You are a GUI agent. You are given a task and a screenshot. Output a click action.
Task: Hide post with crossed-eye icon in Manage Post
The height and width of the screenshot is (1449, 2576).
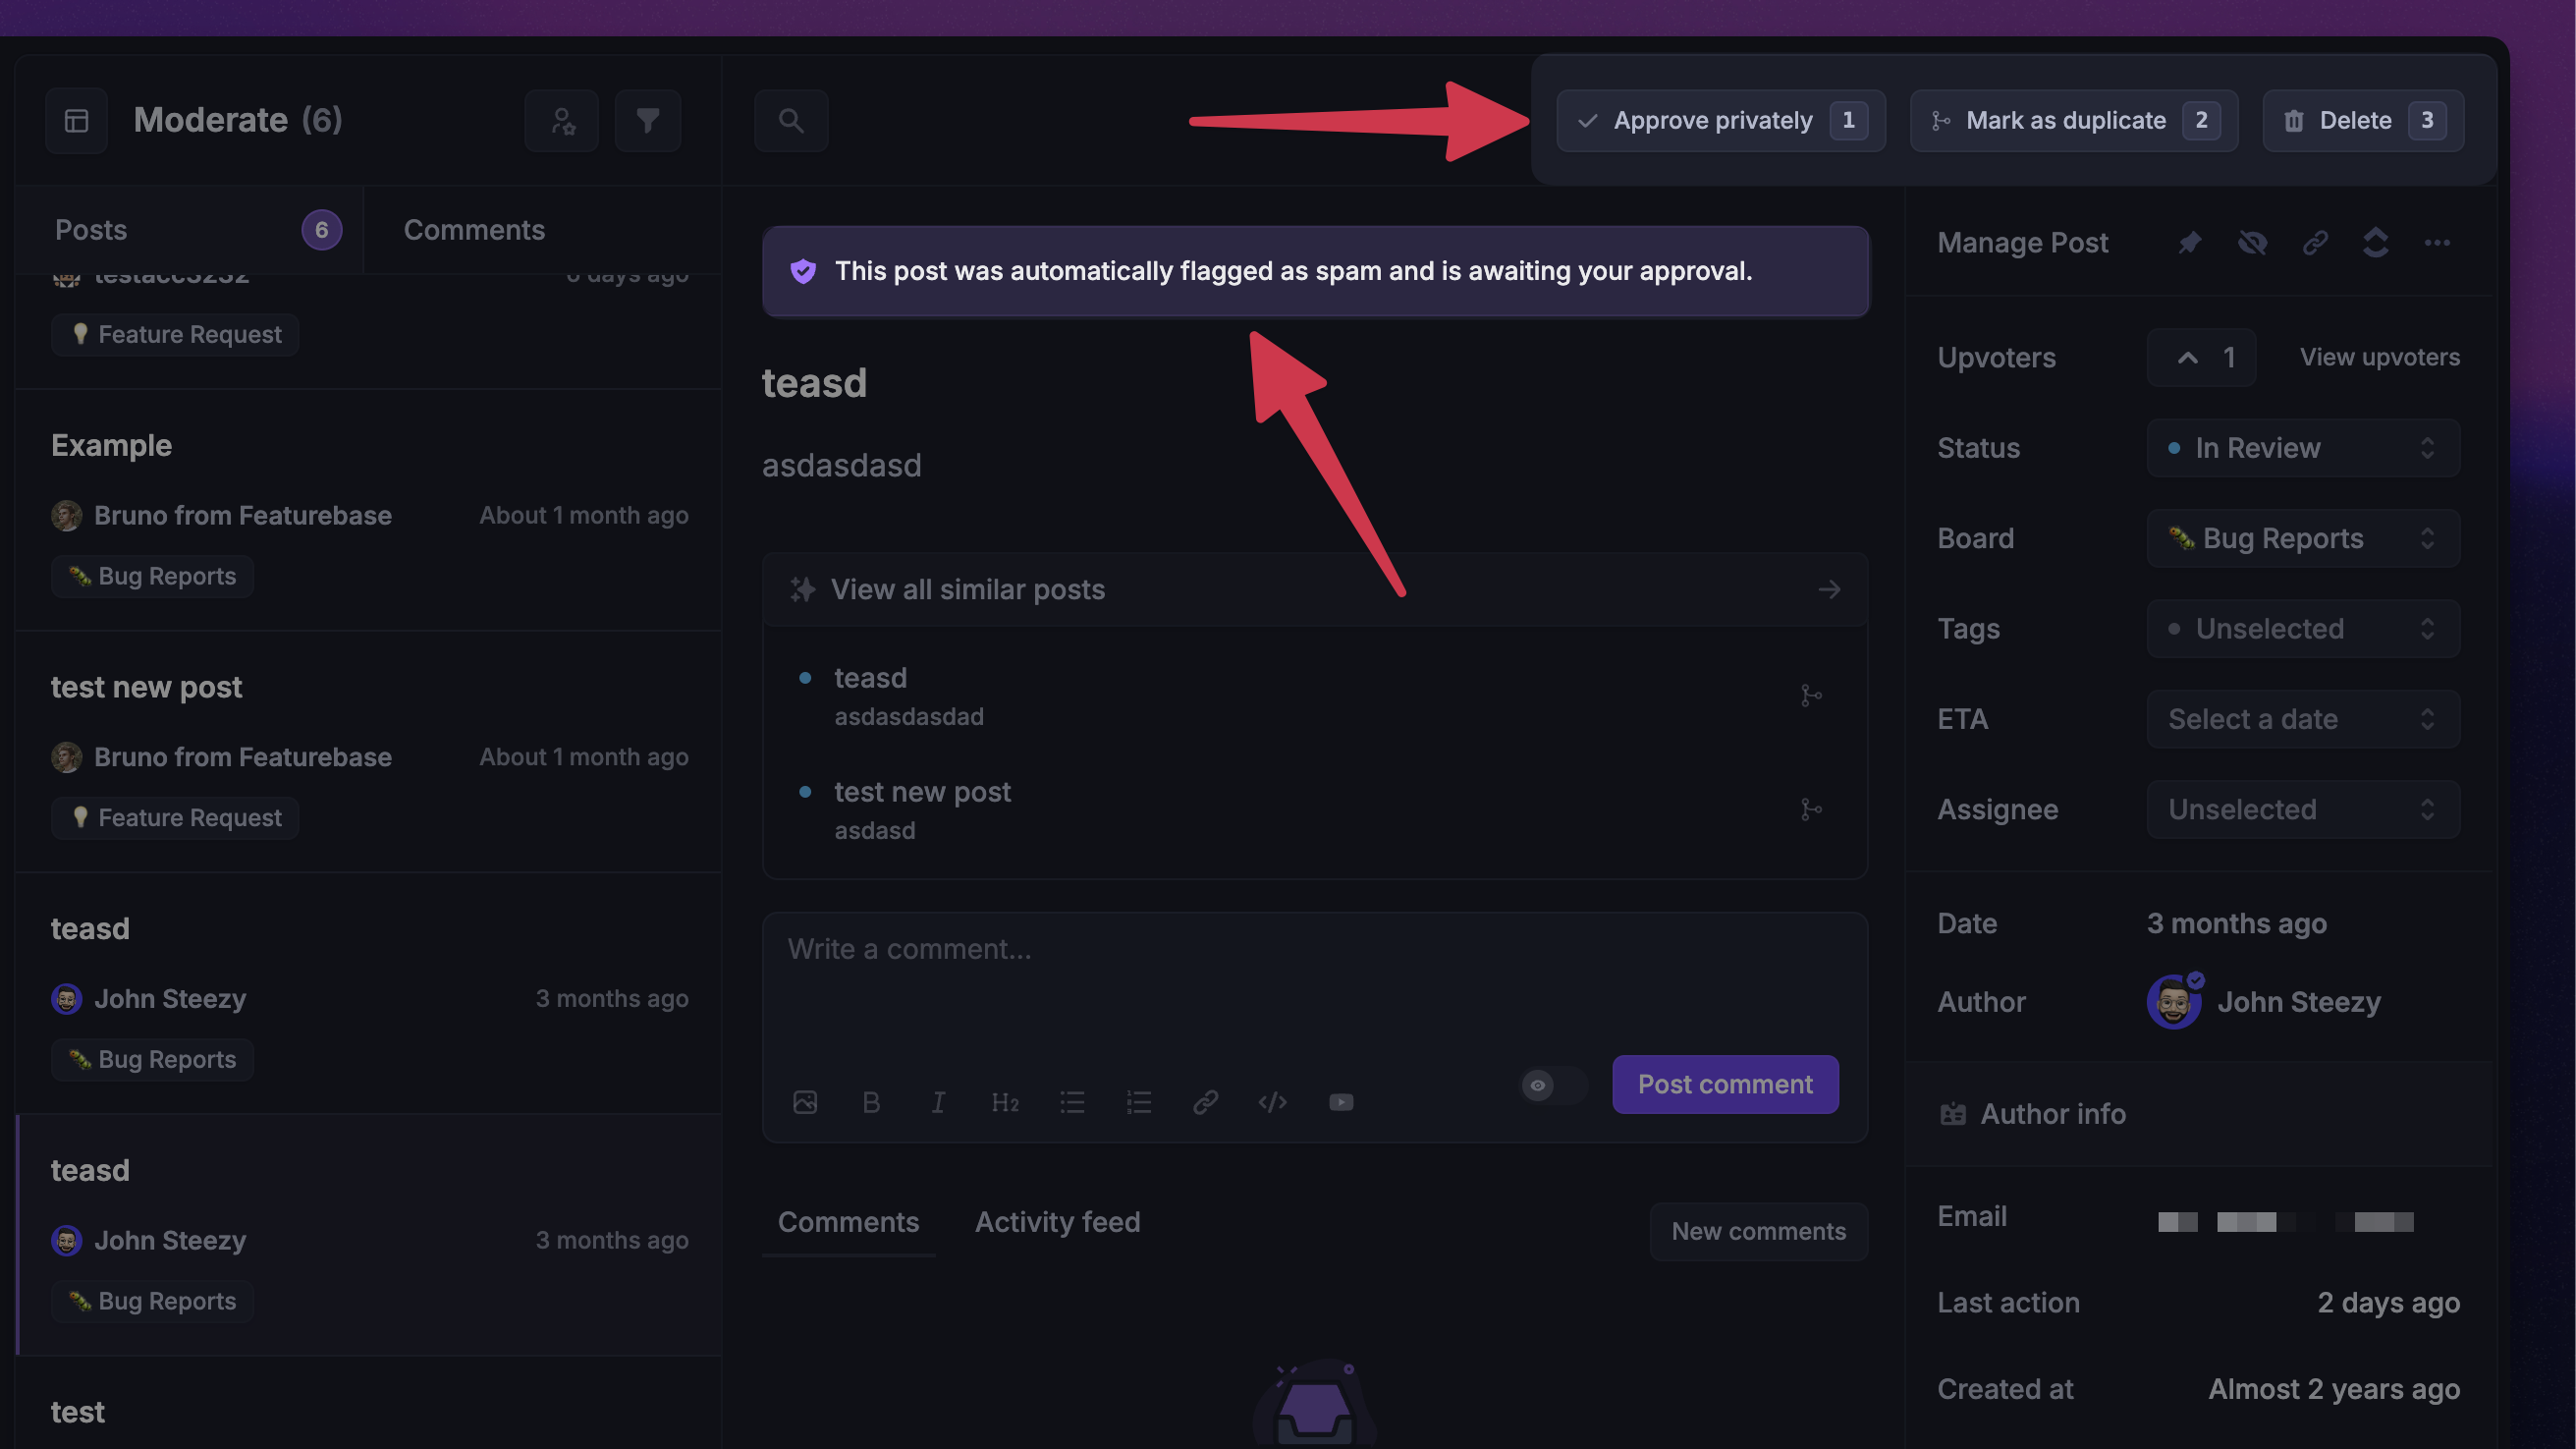pyautogui.click(x=2252, y=243)
